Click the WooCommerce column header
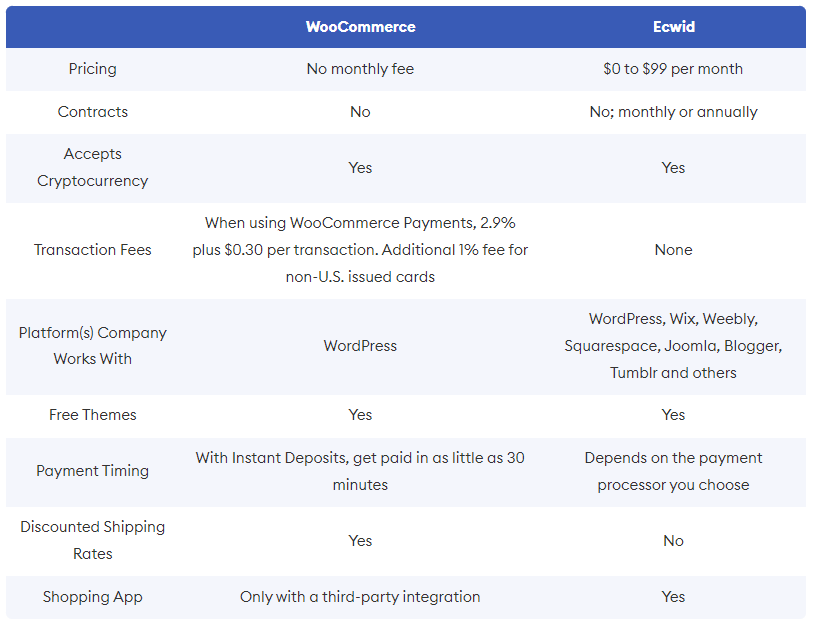This screenshot has width=813, height=632. click(360, 27)
